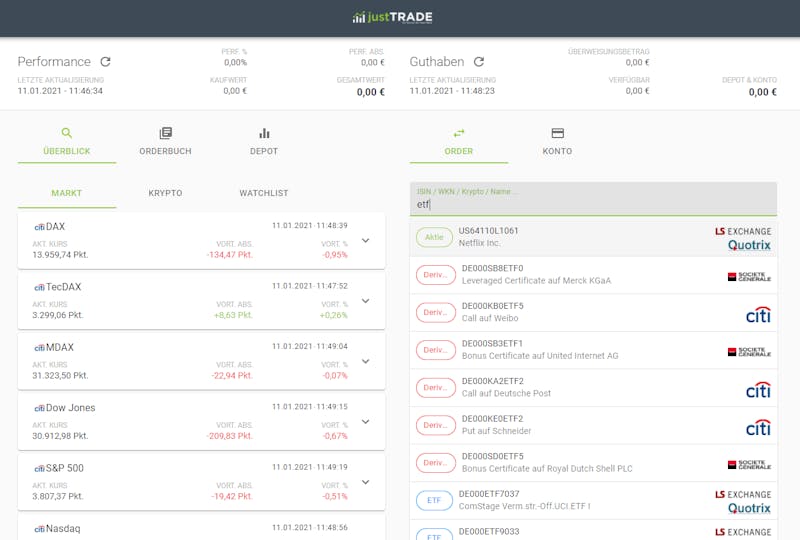Image resolution: width=800 pixels, height=540 pixels.
Task: Select the Markt subtab
Action: [67, 193]
